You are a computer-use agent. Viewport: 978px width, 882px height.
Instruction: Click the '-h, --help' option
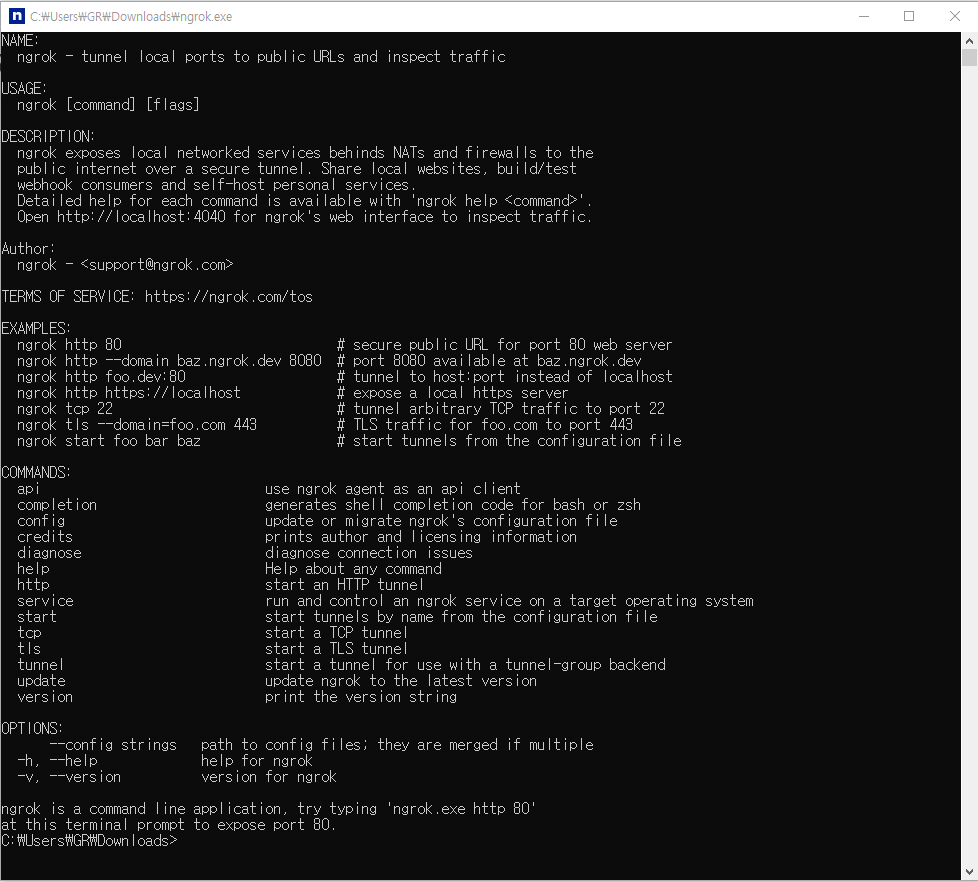[x=57, y=761]
